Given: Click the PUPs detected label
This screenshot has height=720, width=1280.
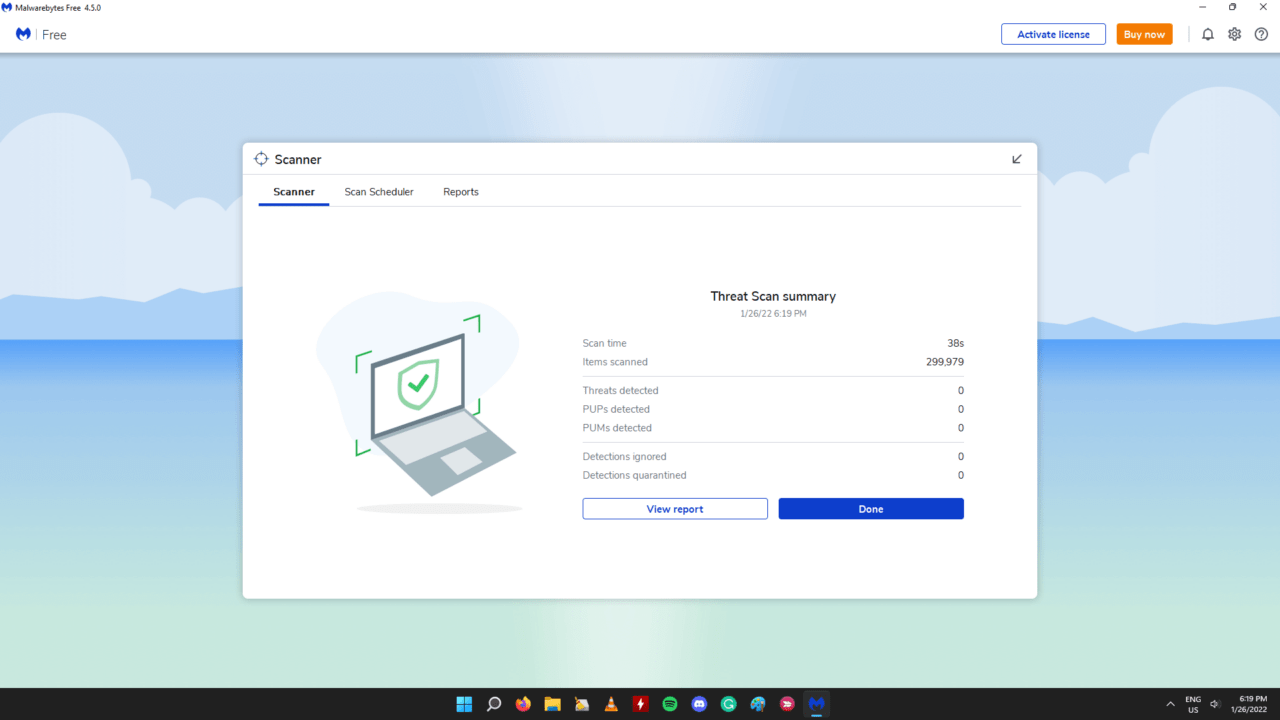Looking at the screenshot, I should click(x=616, y=409).
